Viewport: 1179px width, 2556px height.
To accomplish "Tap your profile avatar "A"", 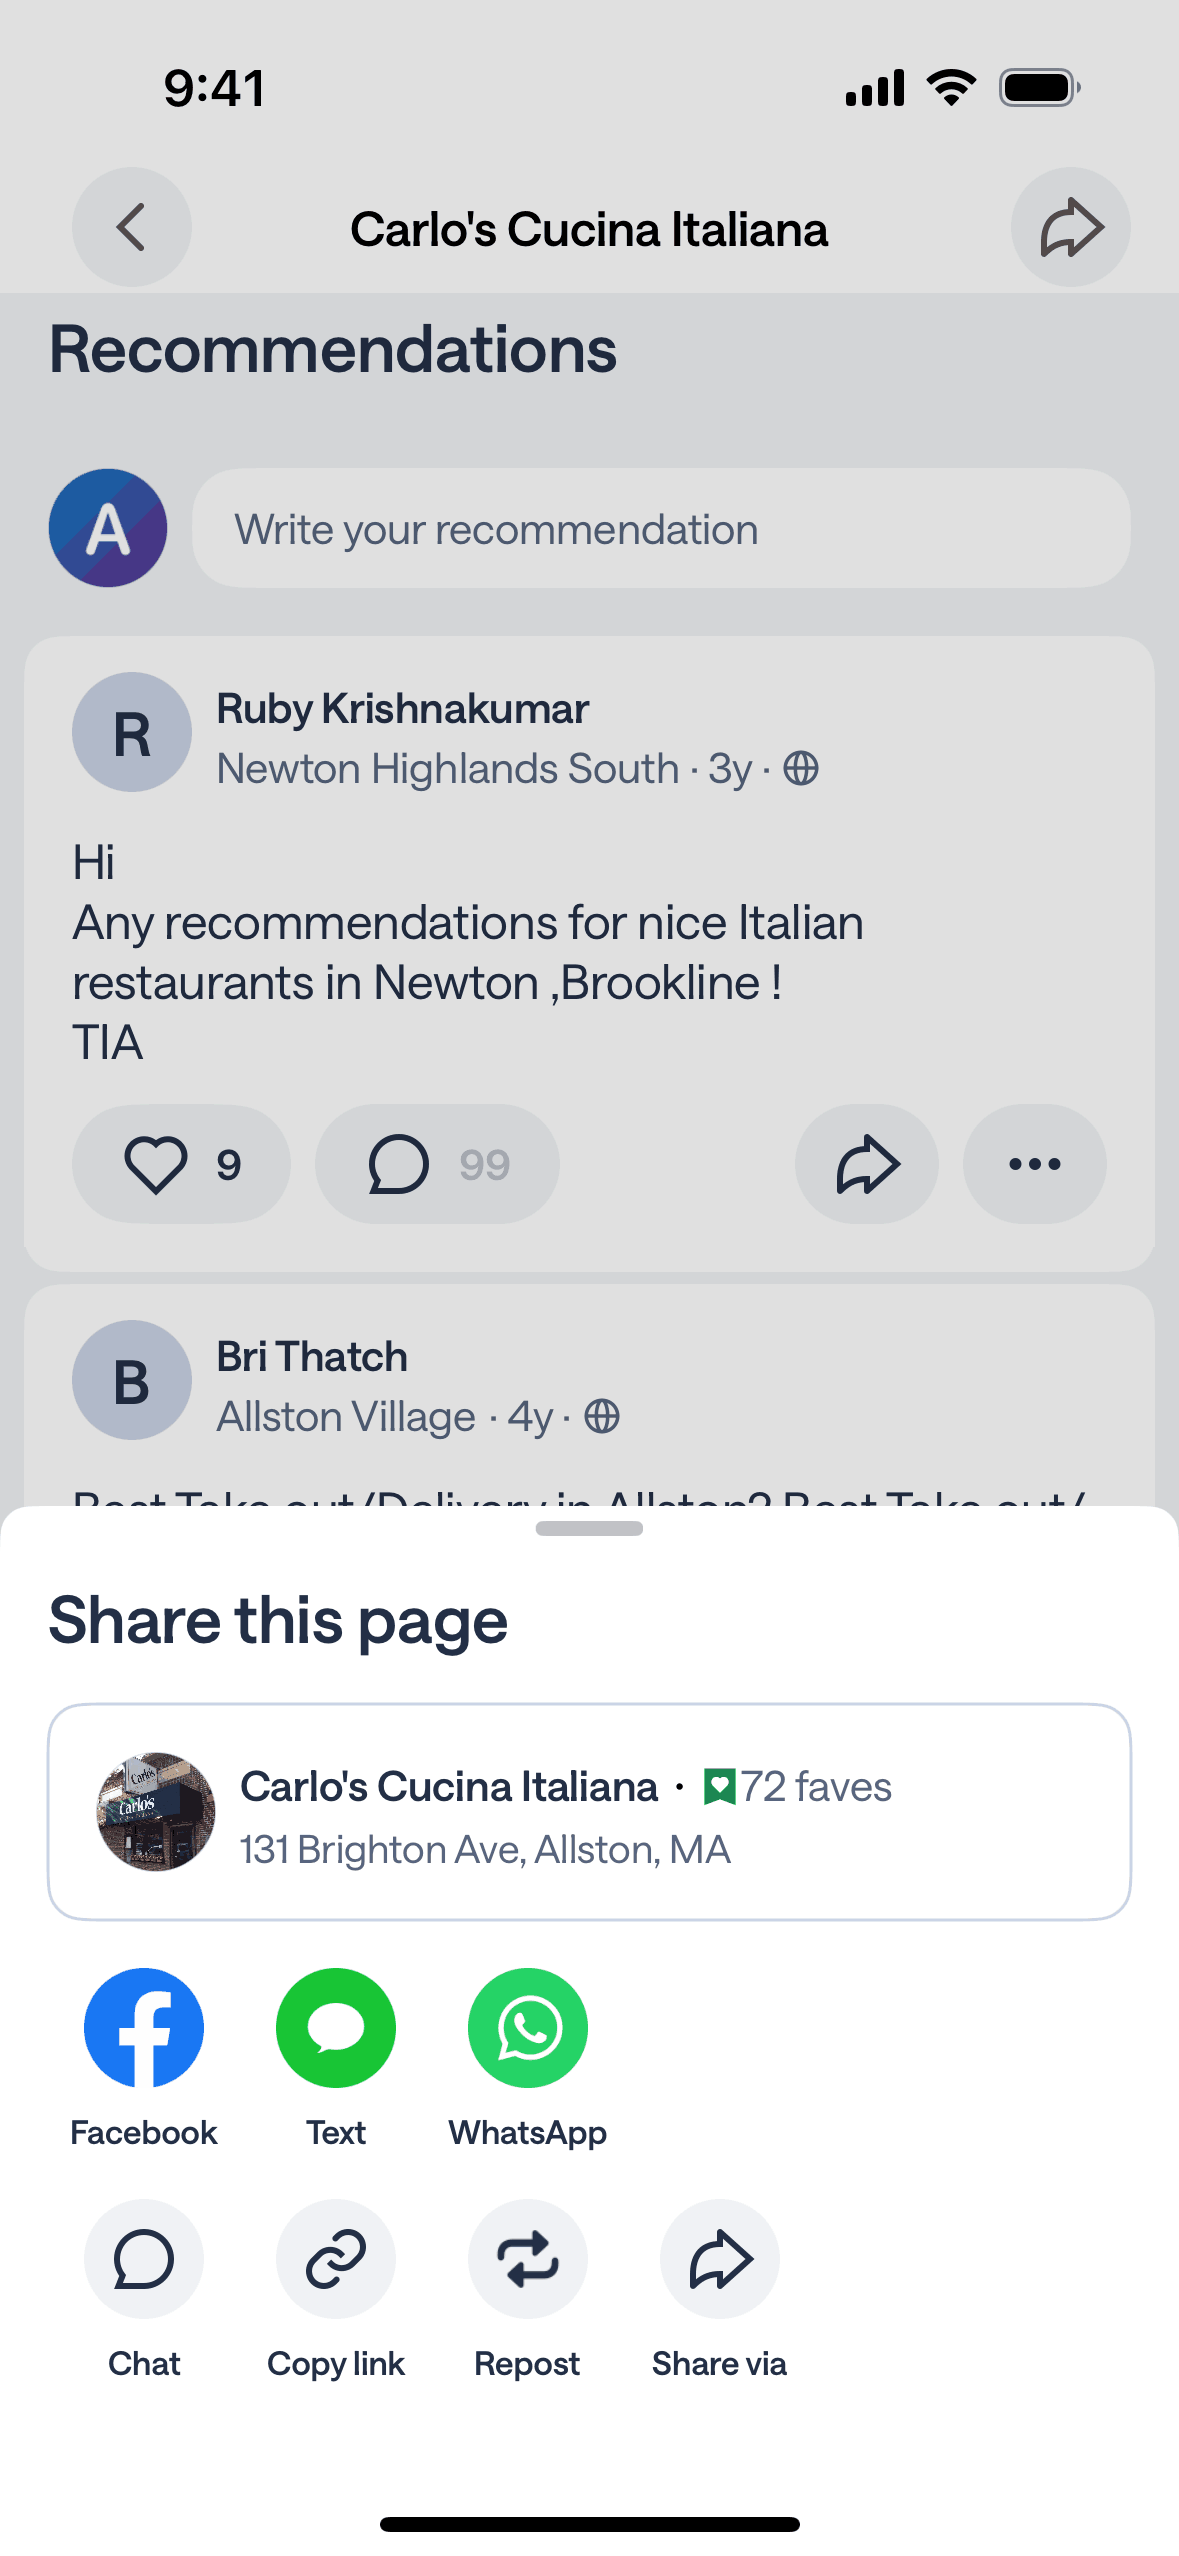I will point(108,528).
